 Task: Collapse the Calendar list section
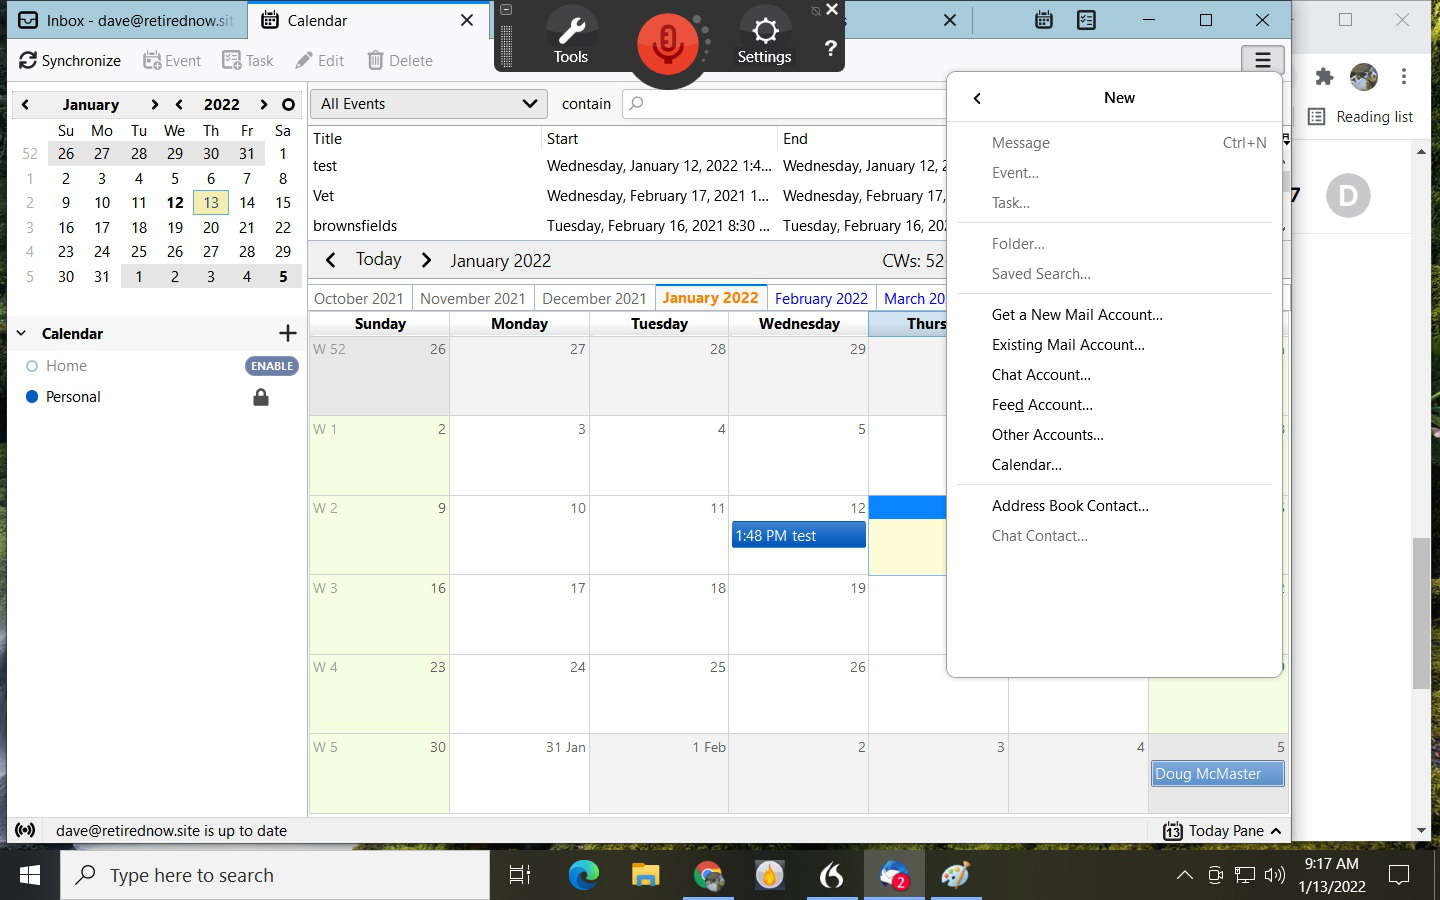(x=22, y=333)
